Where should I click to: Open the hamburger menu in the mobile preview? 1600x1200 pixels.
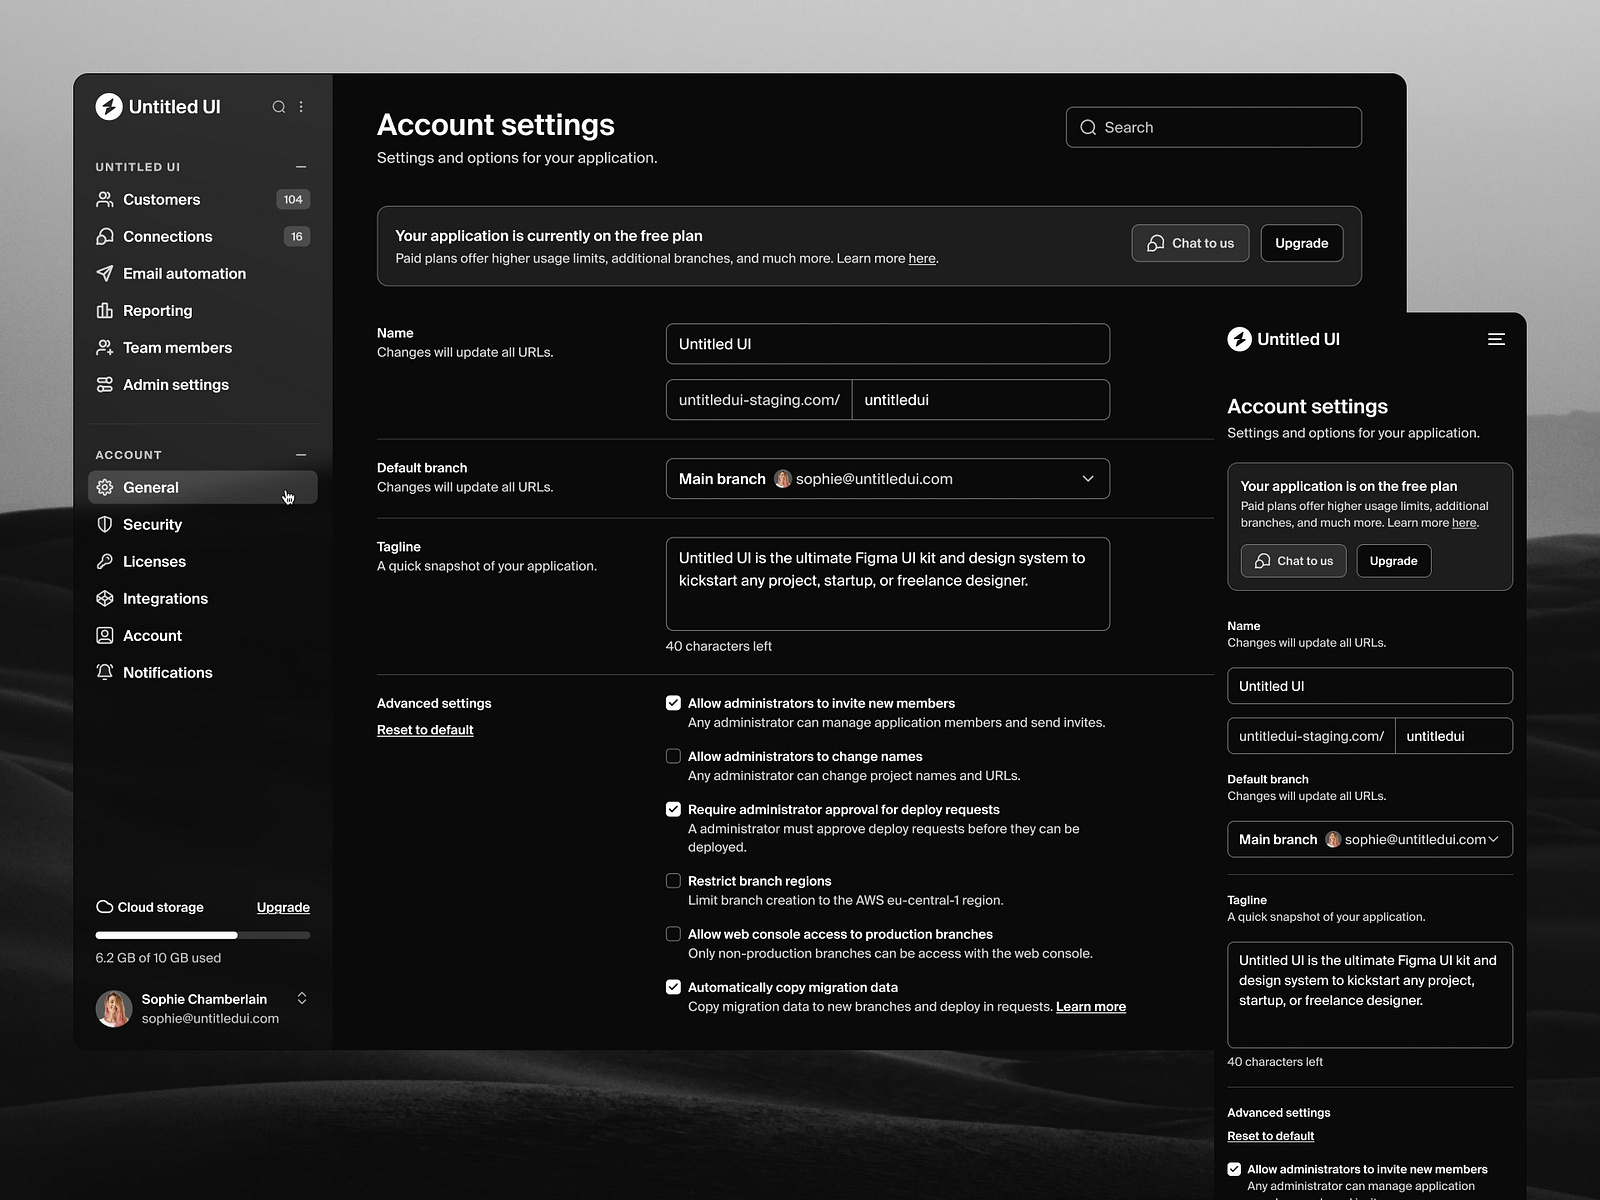(1496, 339)
